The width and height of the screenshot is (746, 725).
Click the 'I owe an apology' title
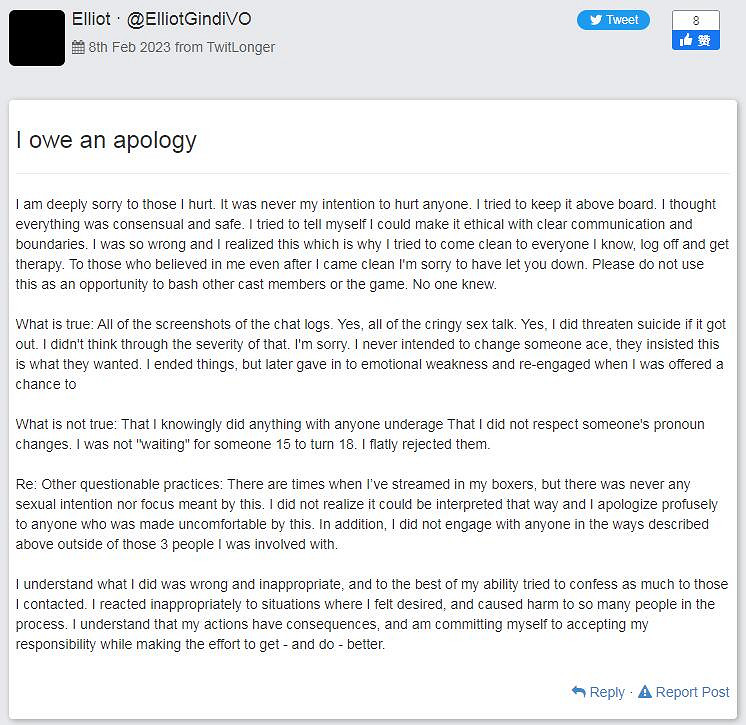point(106,139)
